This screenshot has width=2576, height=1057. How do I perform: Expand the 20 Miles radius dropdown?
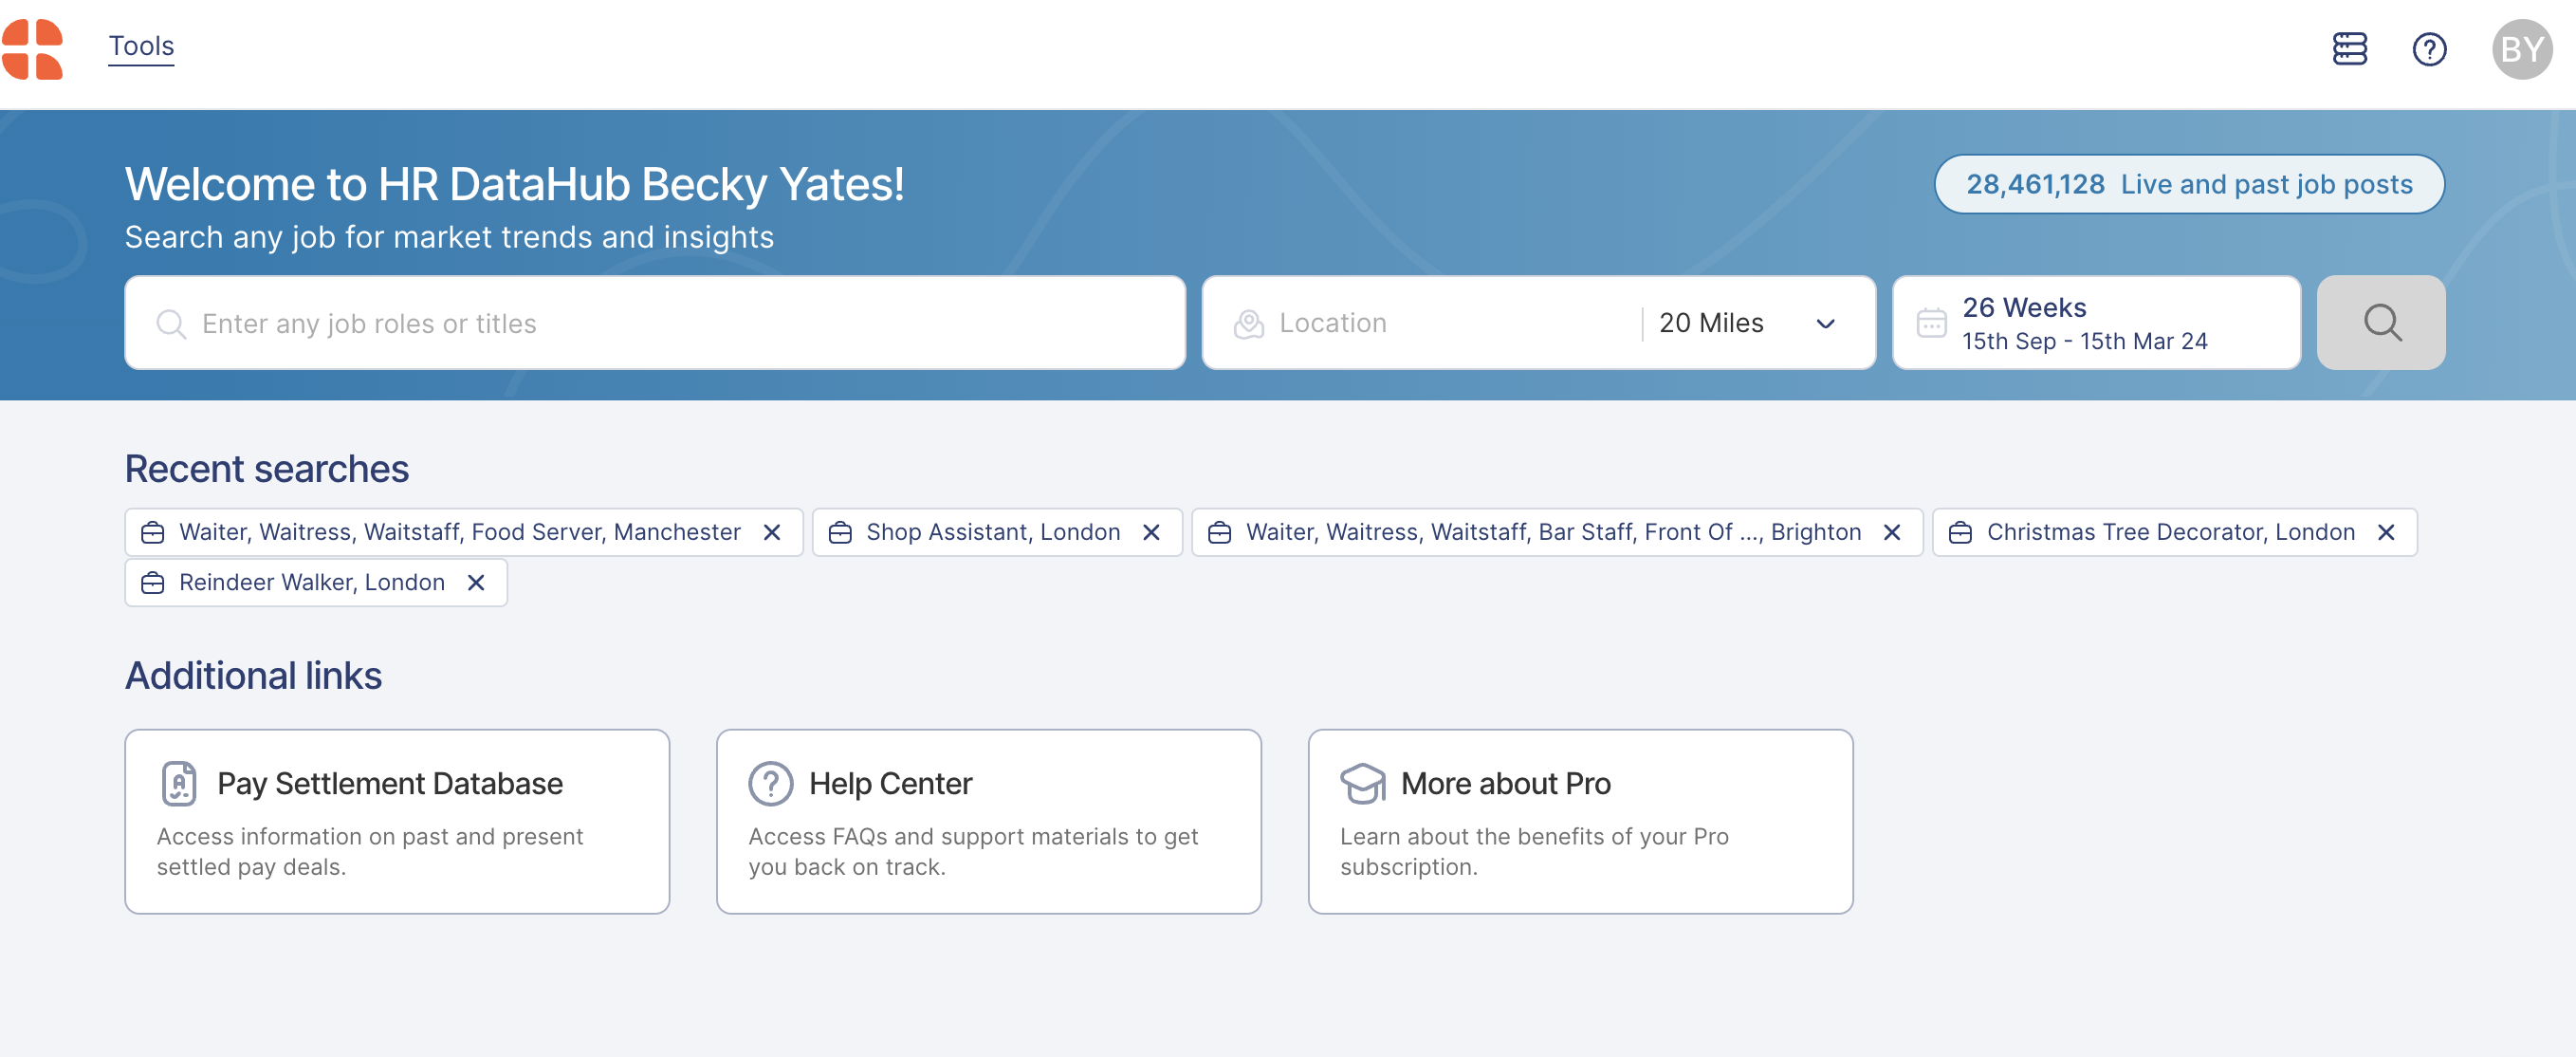tap(1747, 323)
